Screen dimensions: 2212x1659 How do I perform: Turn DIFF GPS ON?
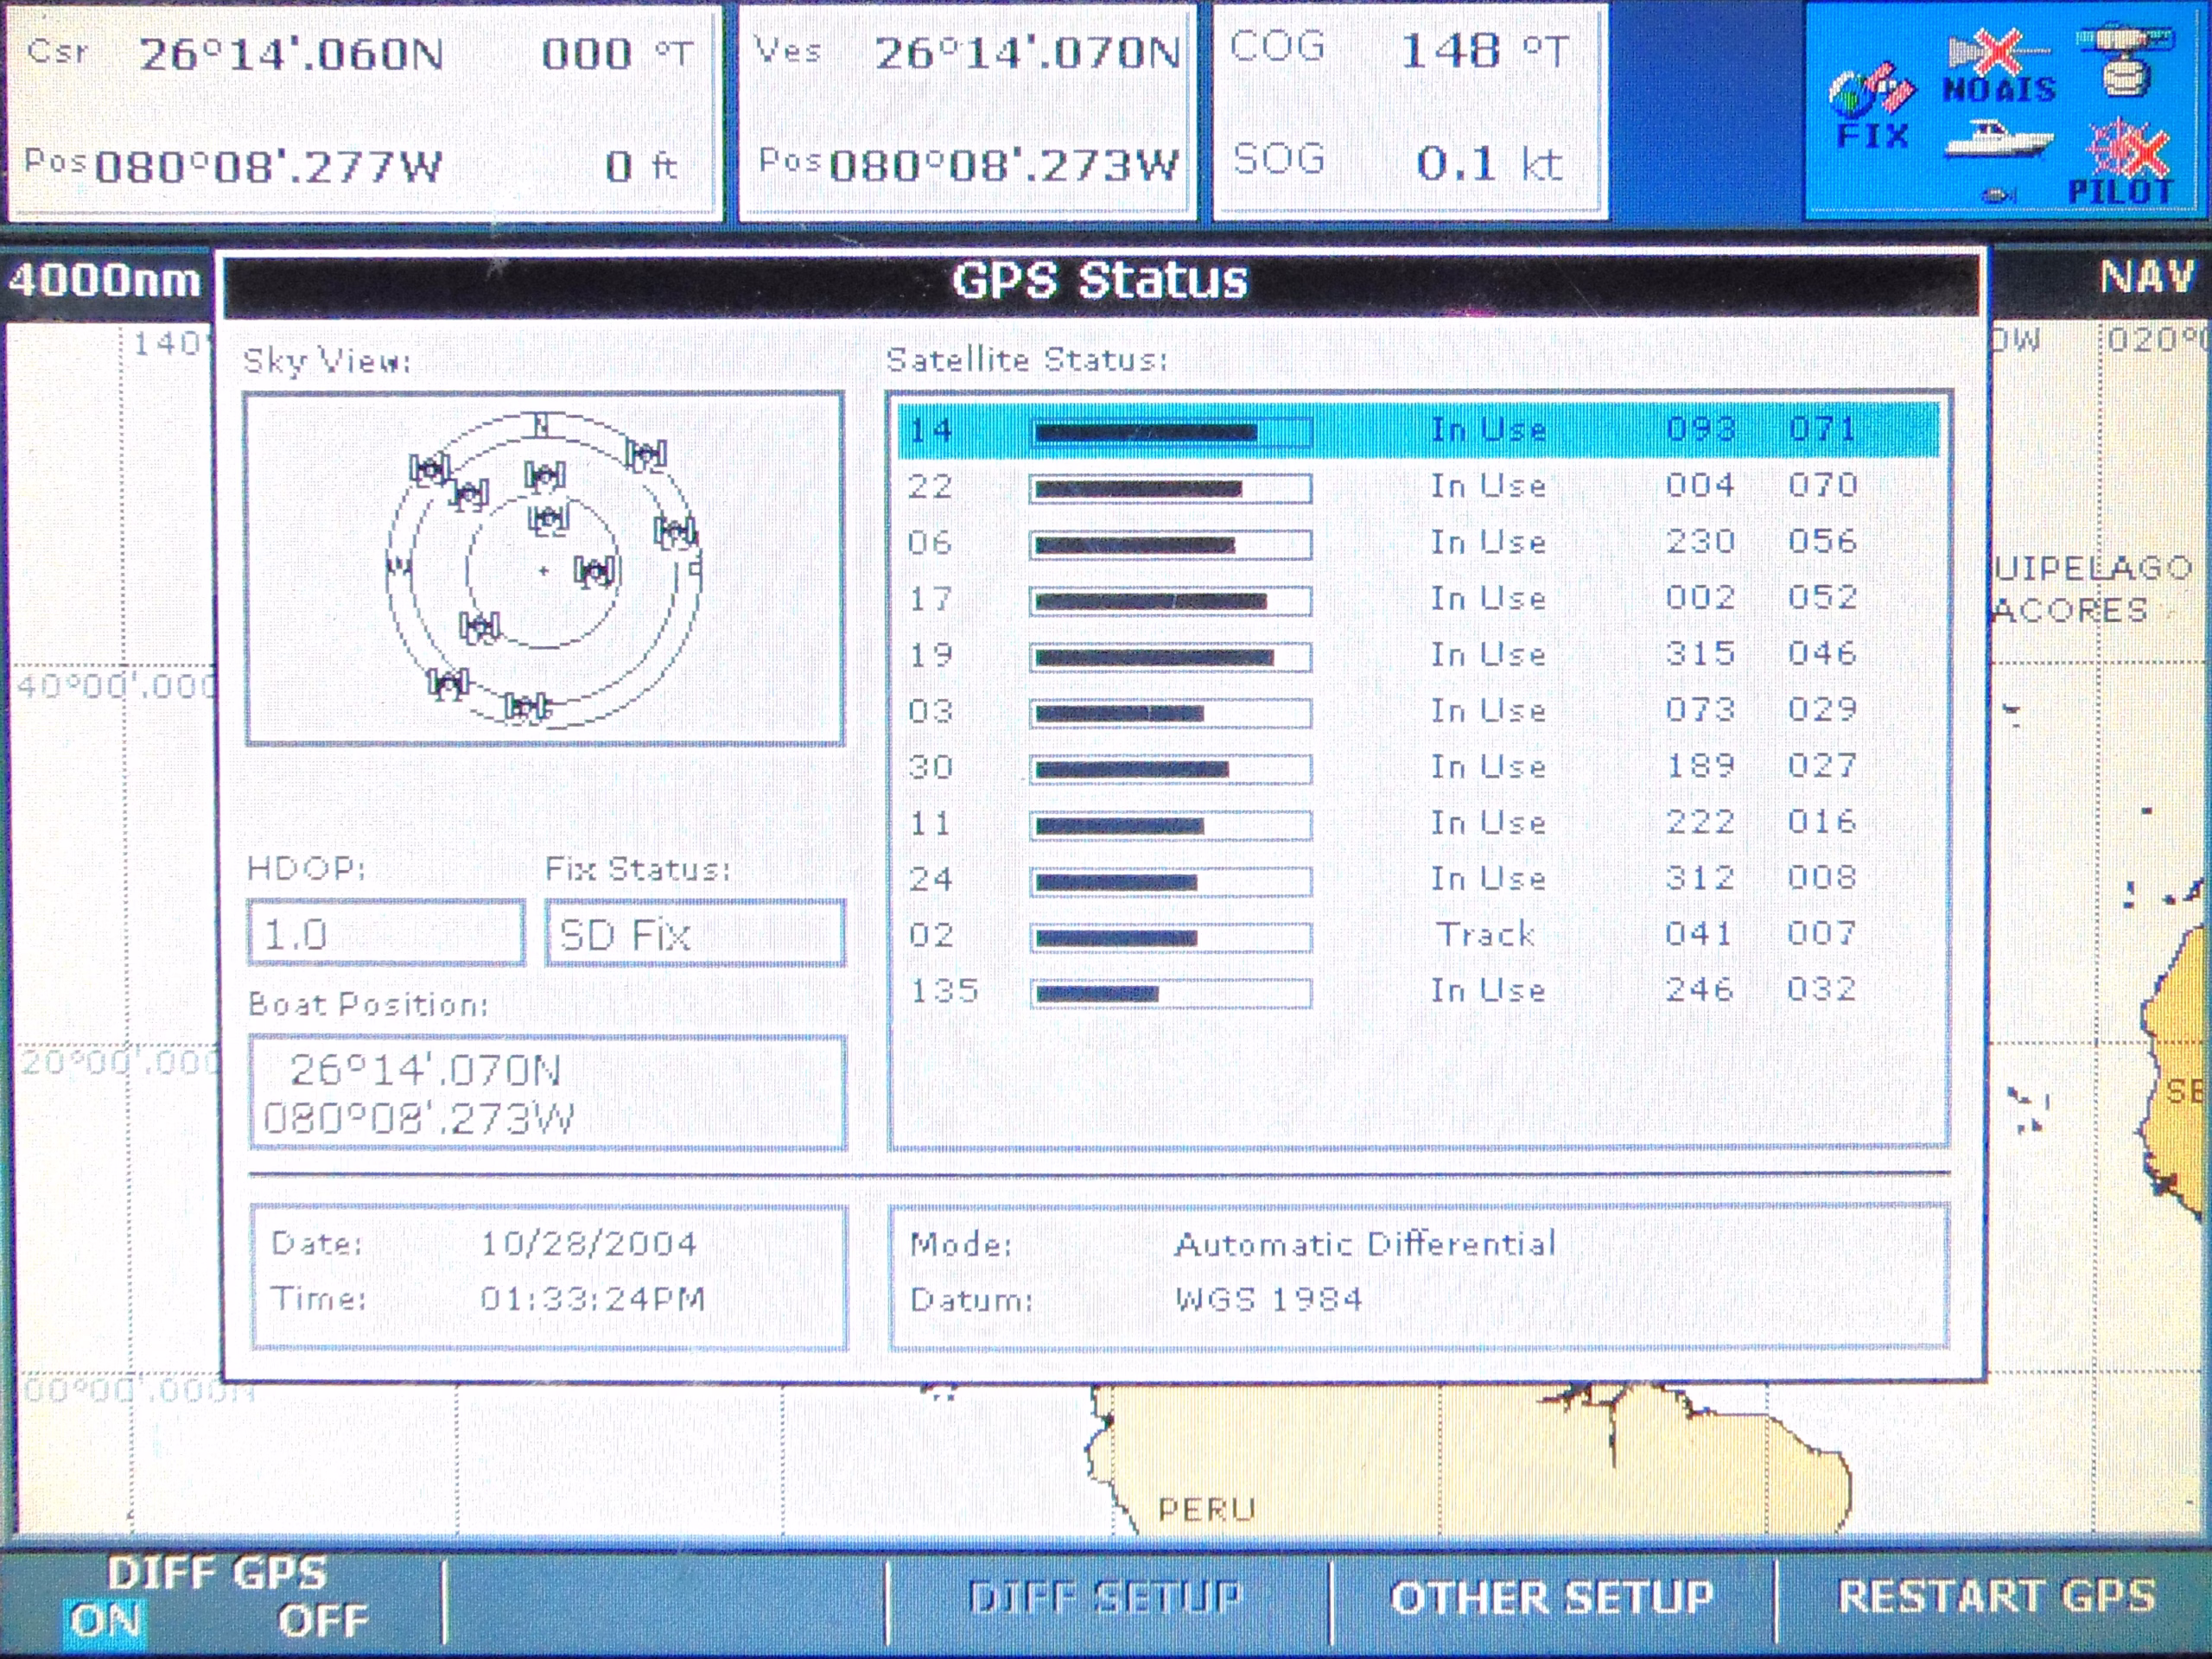pos(106,1621)
